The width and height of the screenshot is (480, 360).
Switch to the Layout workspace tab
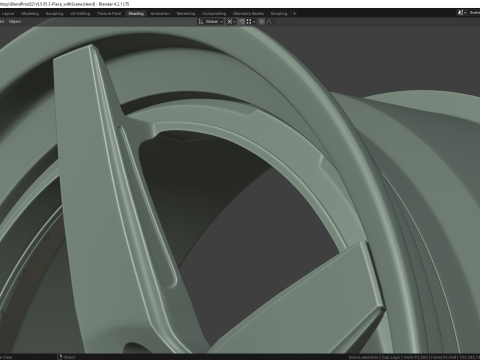pos(8,14)
